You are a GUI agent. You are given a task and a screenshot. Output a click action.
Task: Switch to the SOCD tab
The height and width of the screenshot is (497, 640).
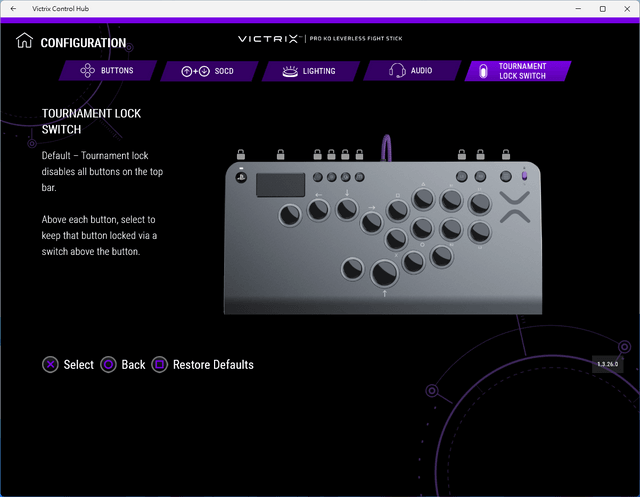point(209,71)
